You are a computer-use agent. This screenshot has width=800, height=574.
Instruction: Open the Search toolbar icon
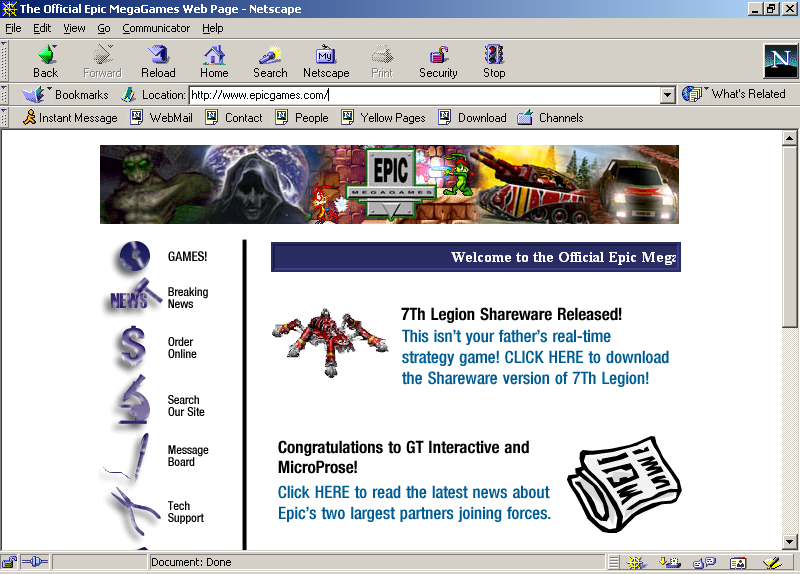(x=270, y=55)
